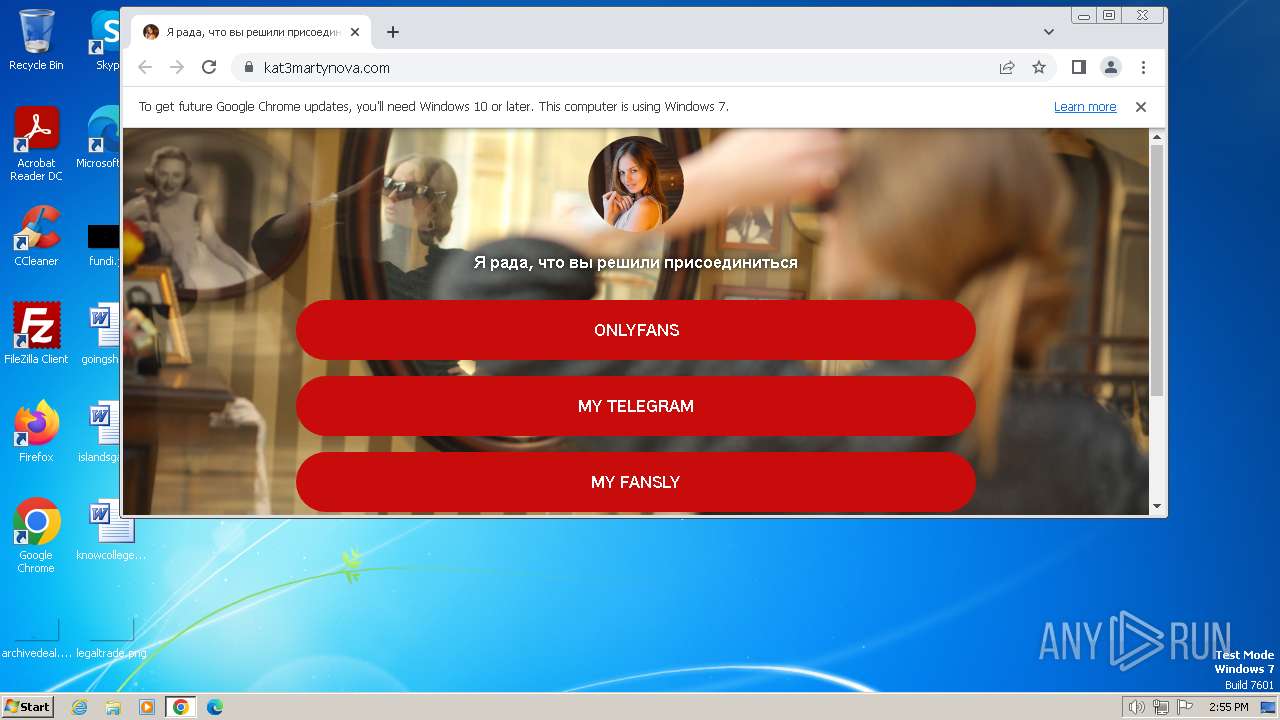Open the CCleaner desktop icon
Screen dimensions: 1280x720
click(36, 236)
